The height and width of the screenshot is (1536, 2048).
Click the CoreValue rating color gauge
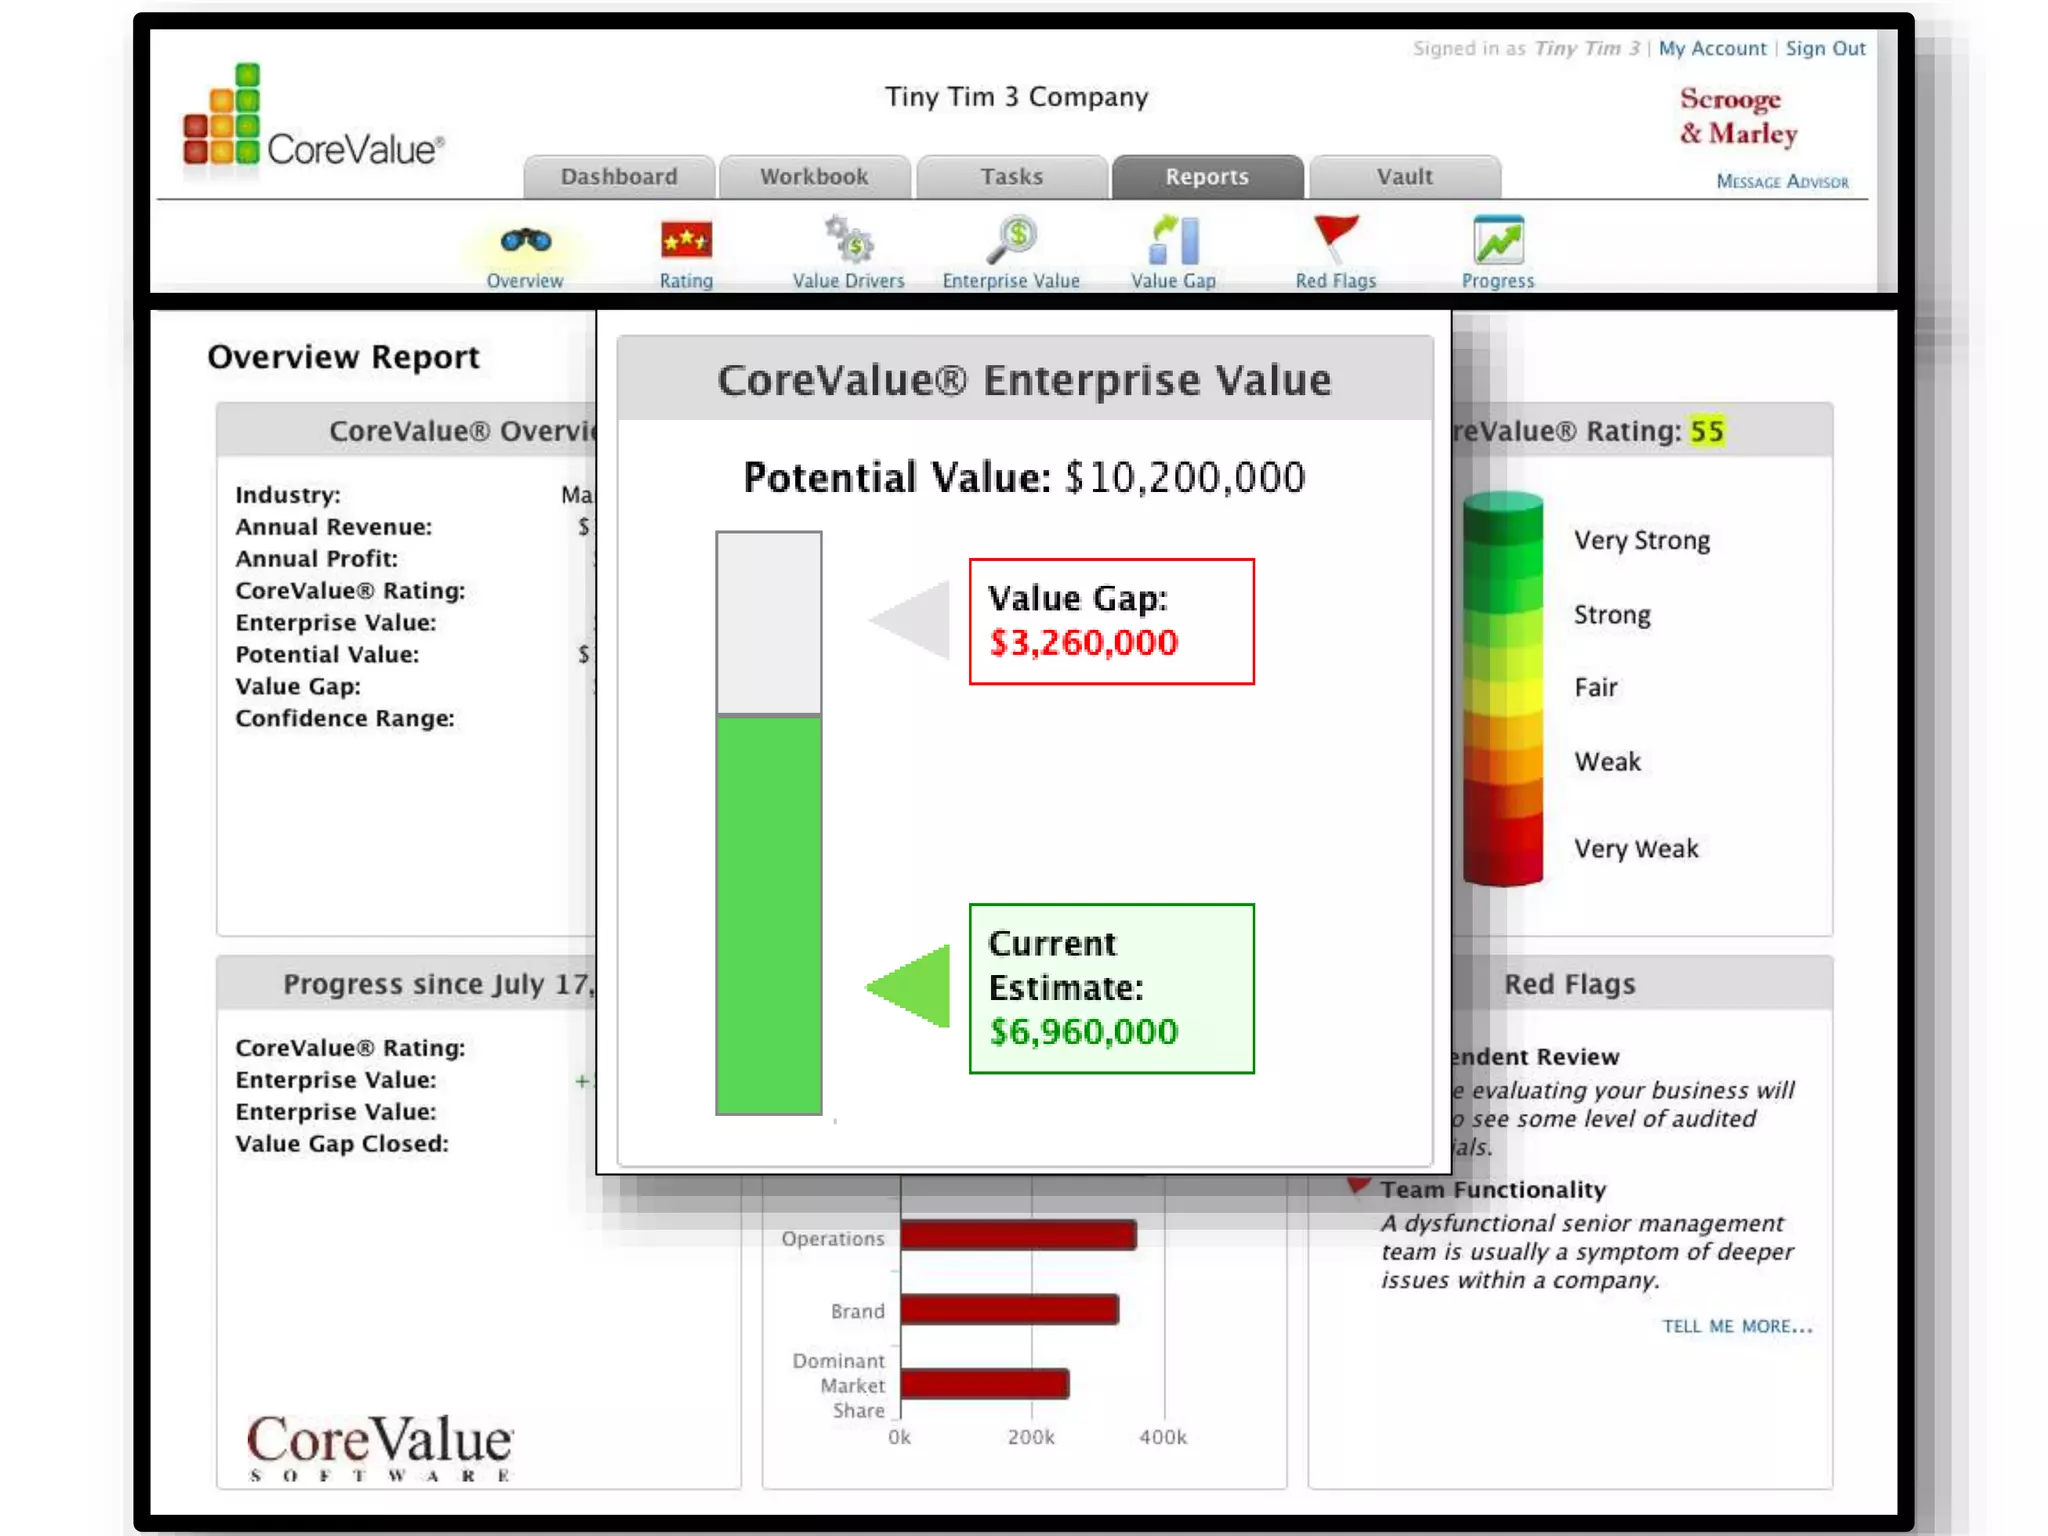pyautogui.click(x=1502, y=688)
